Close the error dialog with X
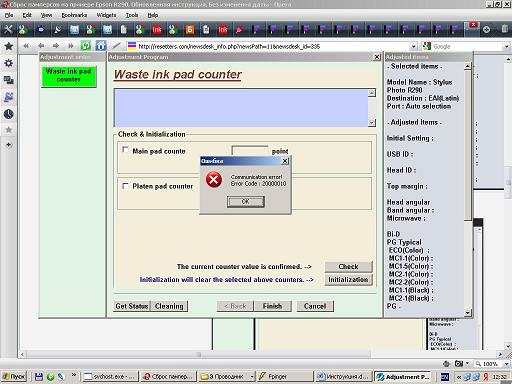This screenshot has width=512, height=384. [x=285, y=161]
